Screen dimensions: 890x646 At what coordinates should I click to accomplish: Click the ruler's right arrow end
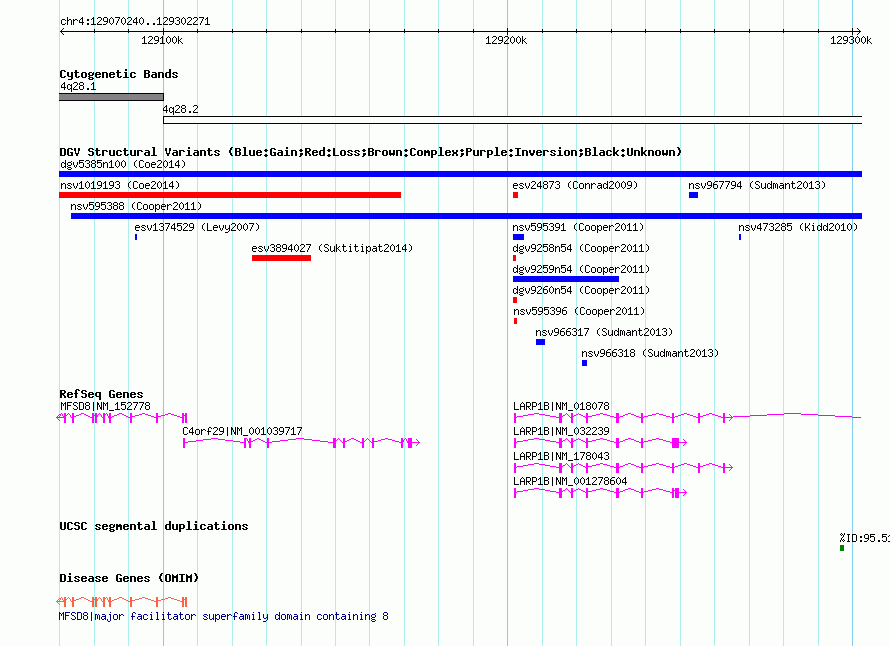(857, 32)
